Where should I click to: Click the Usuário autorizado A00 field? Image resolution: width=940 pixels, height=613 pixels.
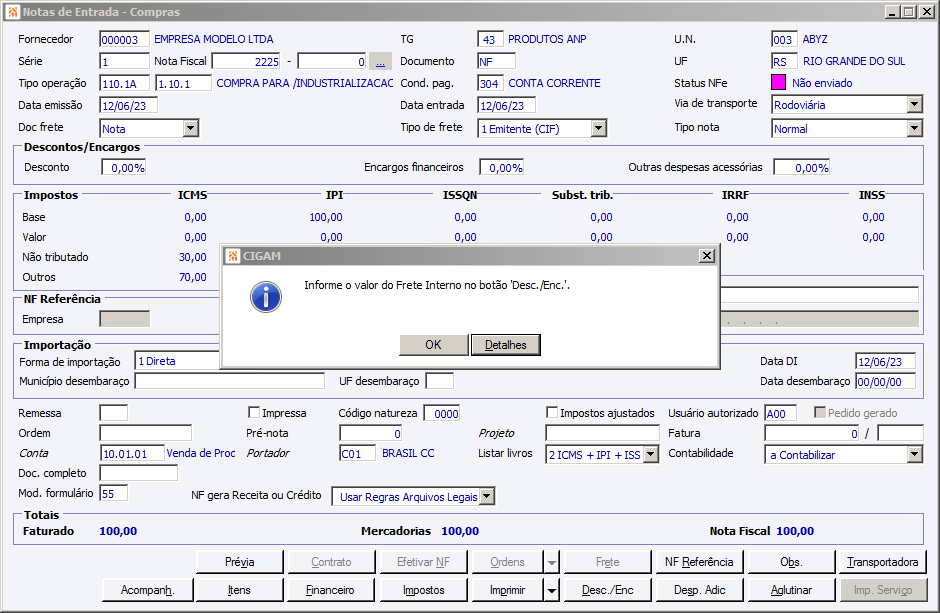[x=781, y=413]
